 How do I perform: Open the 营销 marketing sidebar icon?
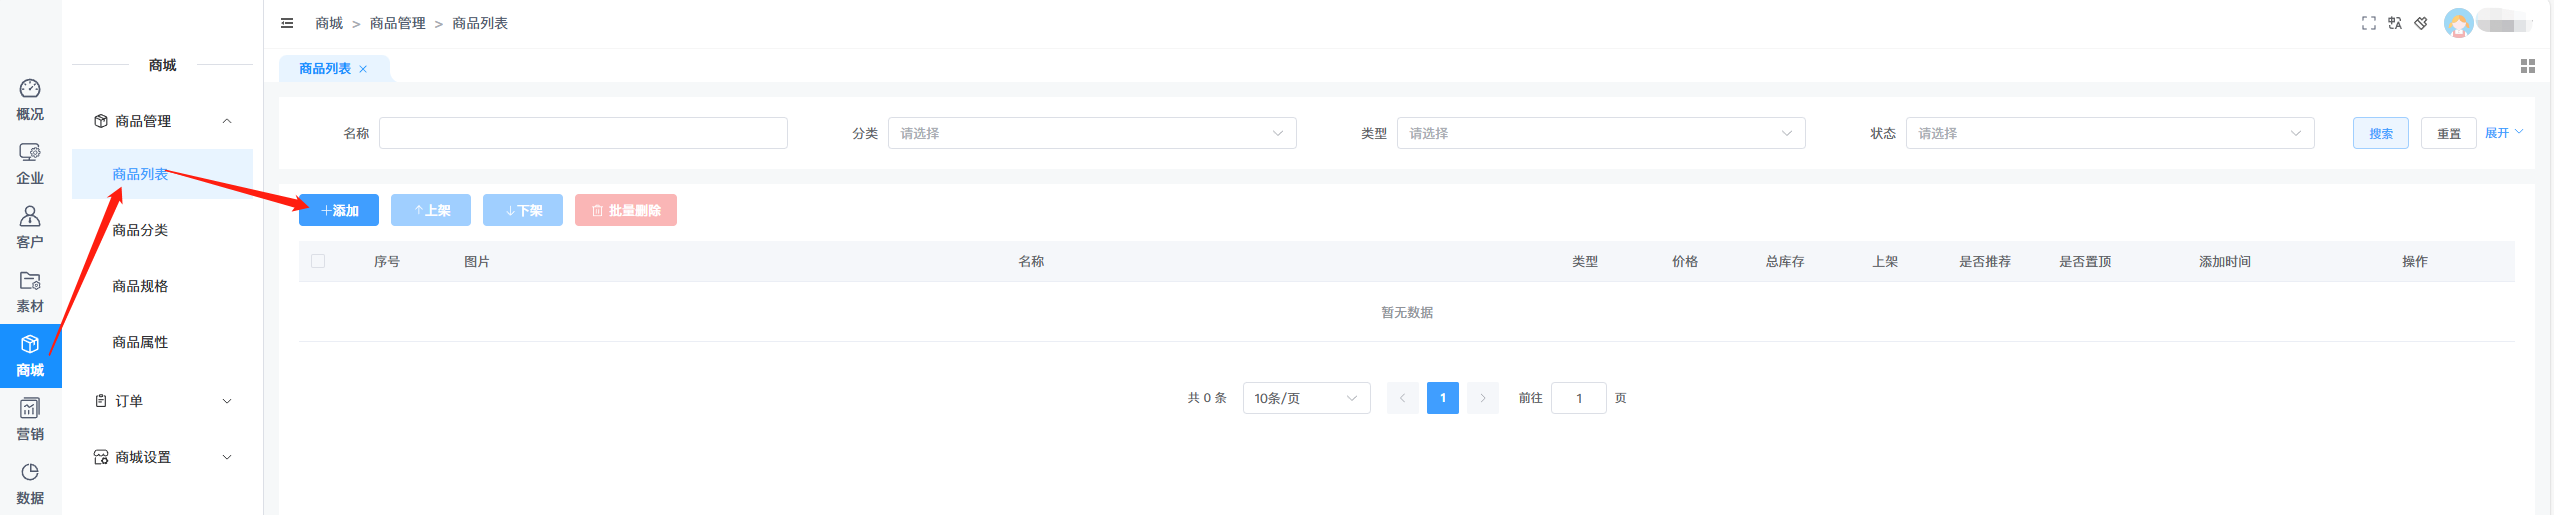[30, 419]
